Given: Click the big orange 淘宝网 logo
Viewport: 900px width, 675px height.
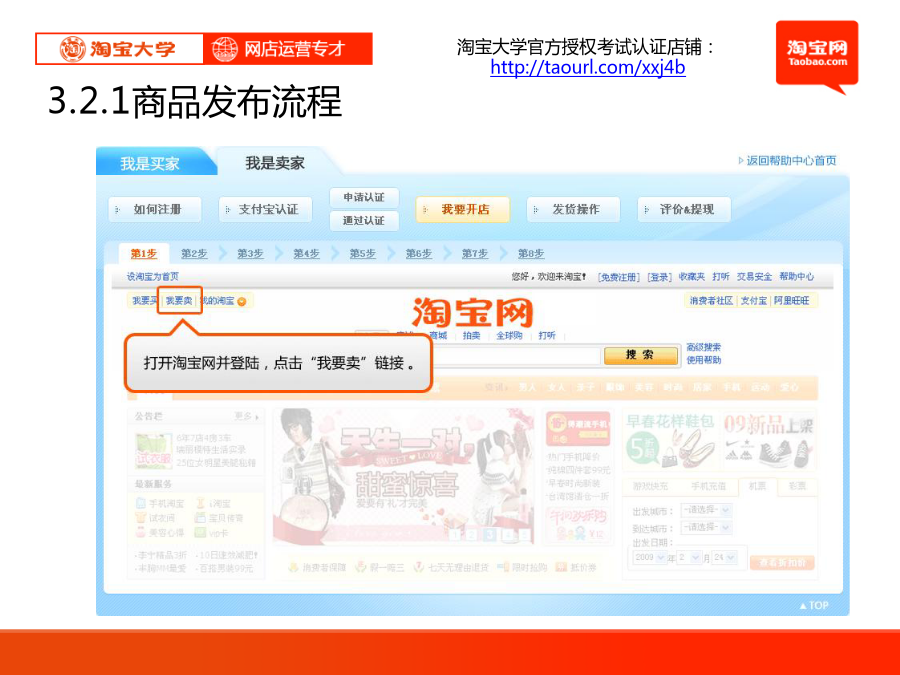Looking at the screenshot, I should (x=473, y=312).
